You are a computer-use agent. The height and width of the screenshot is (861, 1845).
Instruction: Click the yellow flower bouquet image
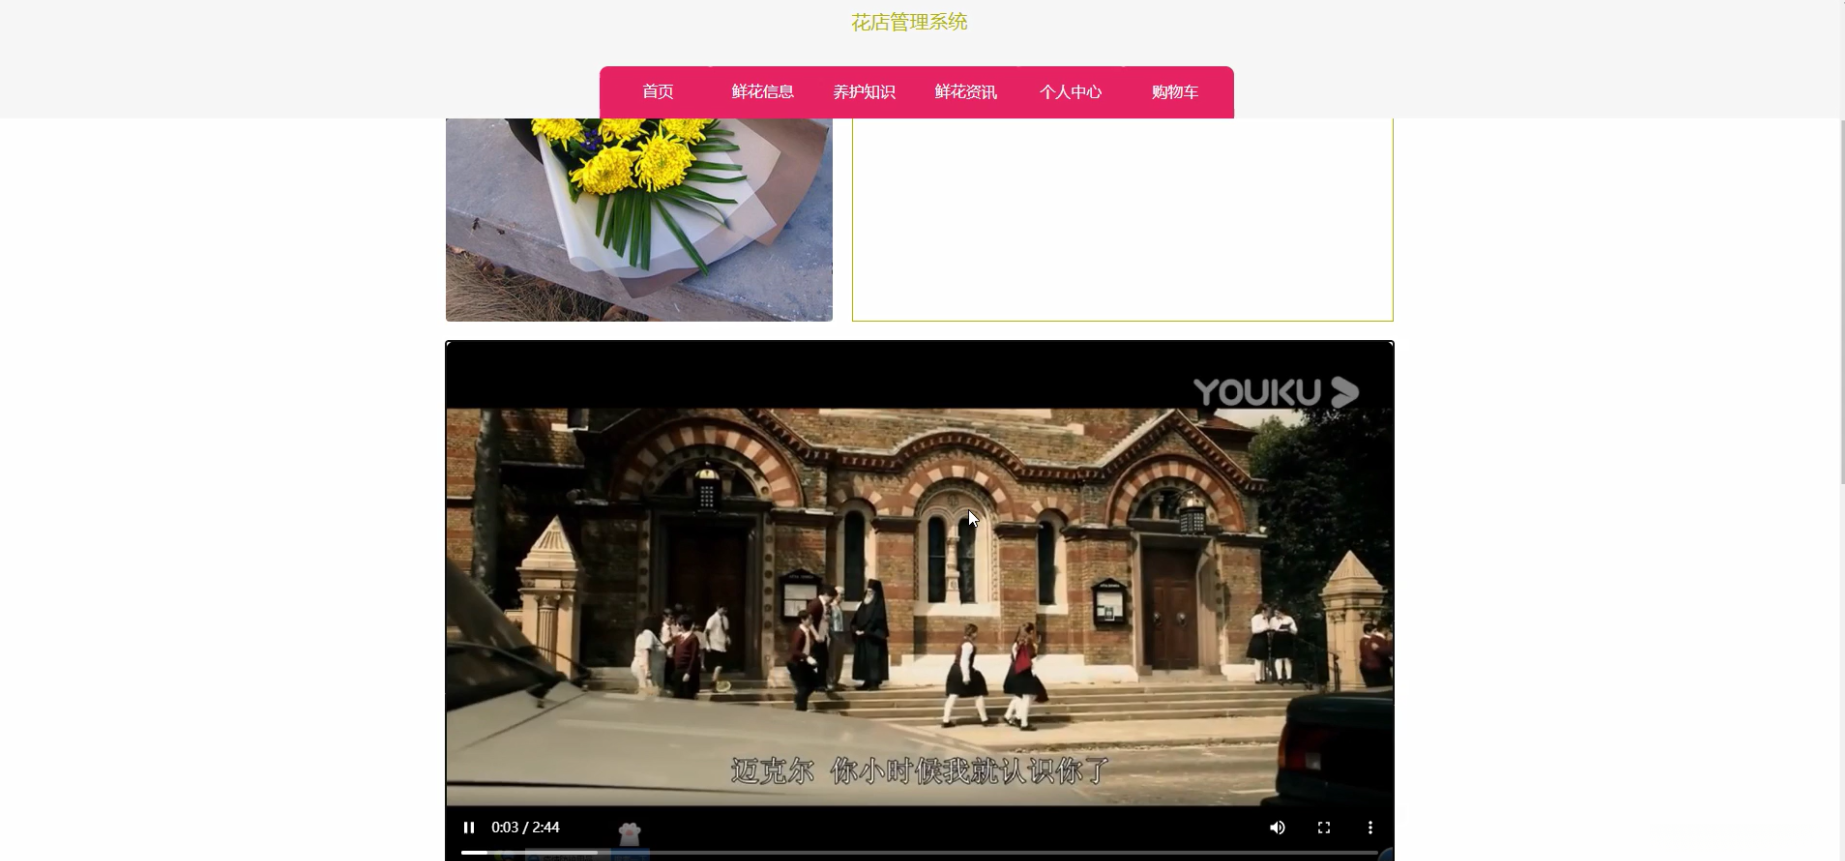tap(639, 219)
